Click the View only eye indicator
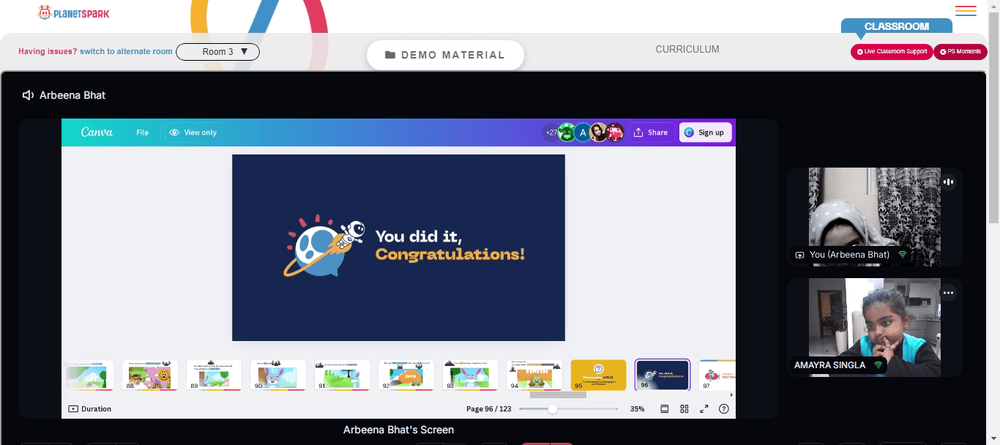 (x=193, y=133)
